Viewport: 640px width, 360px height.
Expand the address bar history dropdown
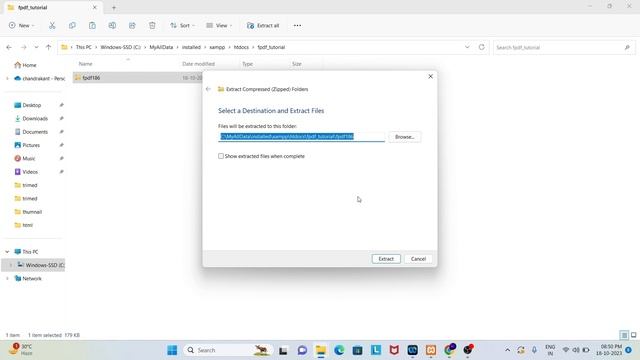[x=467, y=47]
